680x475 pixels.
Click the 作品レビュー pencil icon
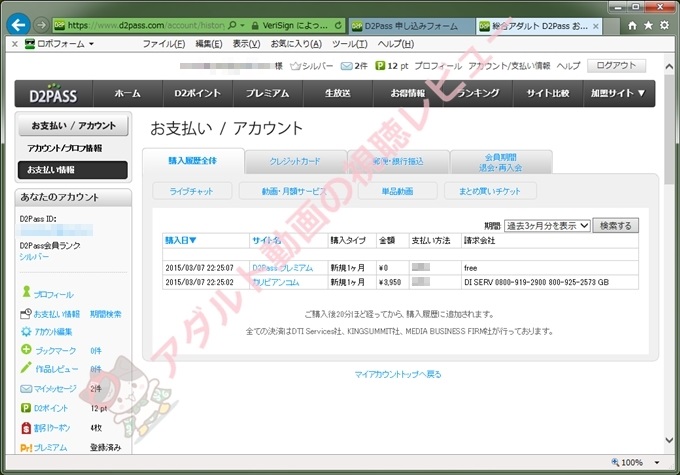click(26, 367)
